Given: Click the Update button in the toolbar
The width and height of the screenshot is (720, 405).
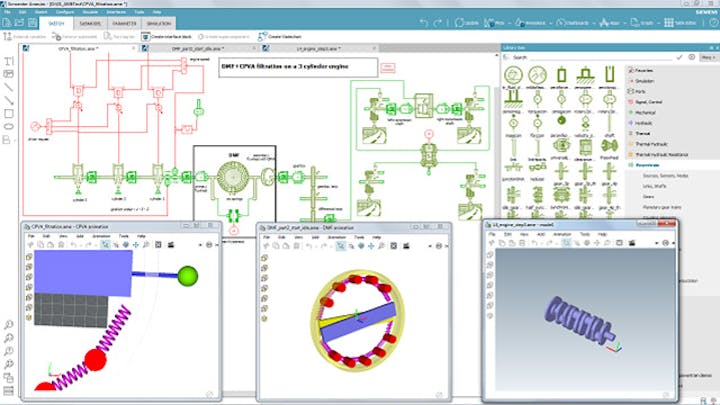Looking at the screenshot, I should tap(467, 22).
